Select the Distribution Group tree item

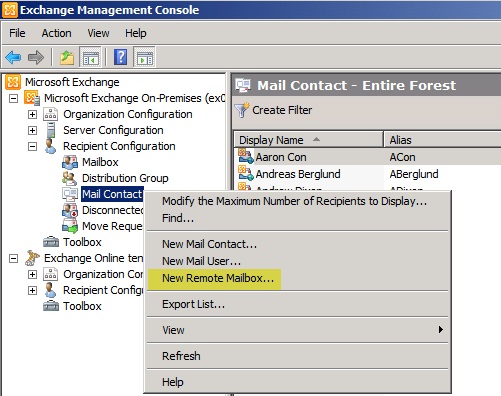[x=125, y=178]
